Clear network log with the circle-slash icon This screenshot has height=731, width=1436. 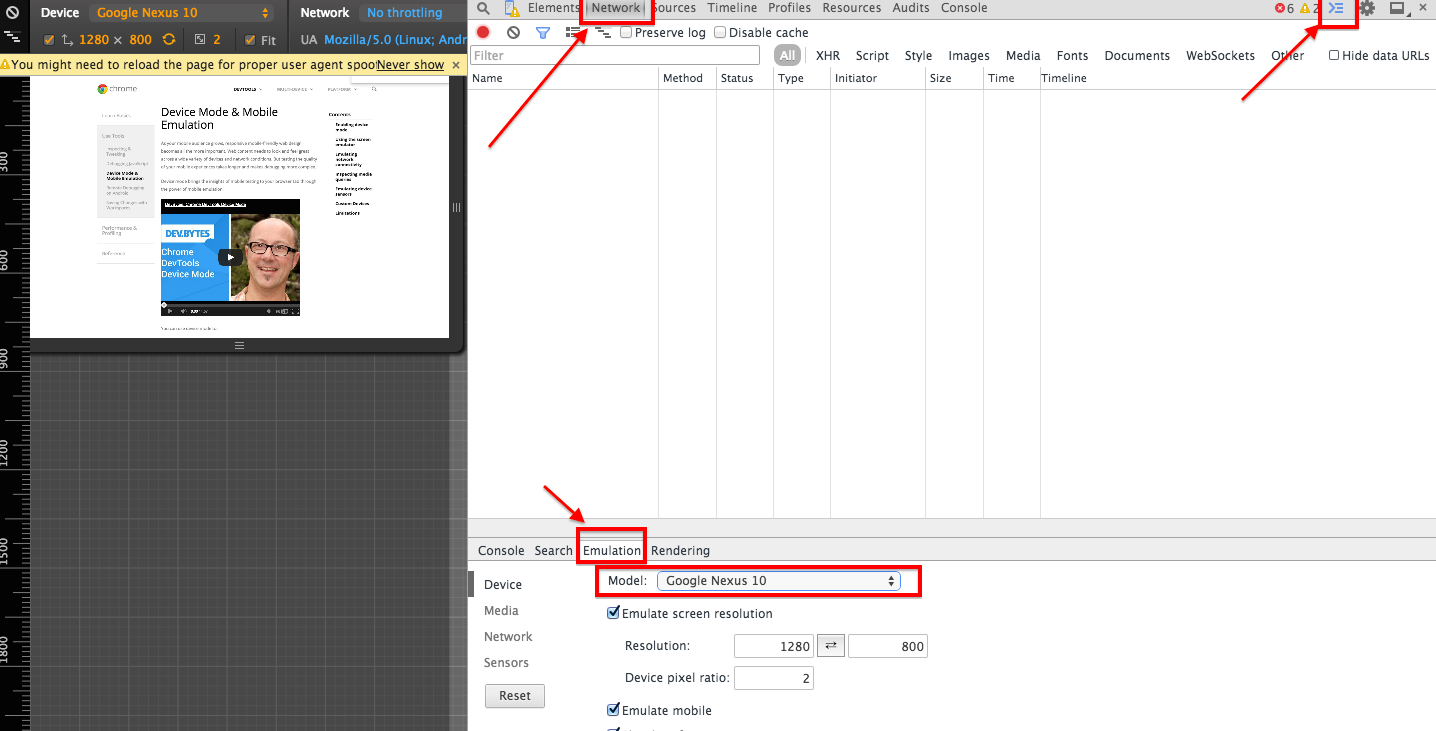click(x=513, y=32)
